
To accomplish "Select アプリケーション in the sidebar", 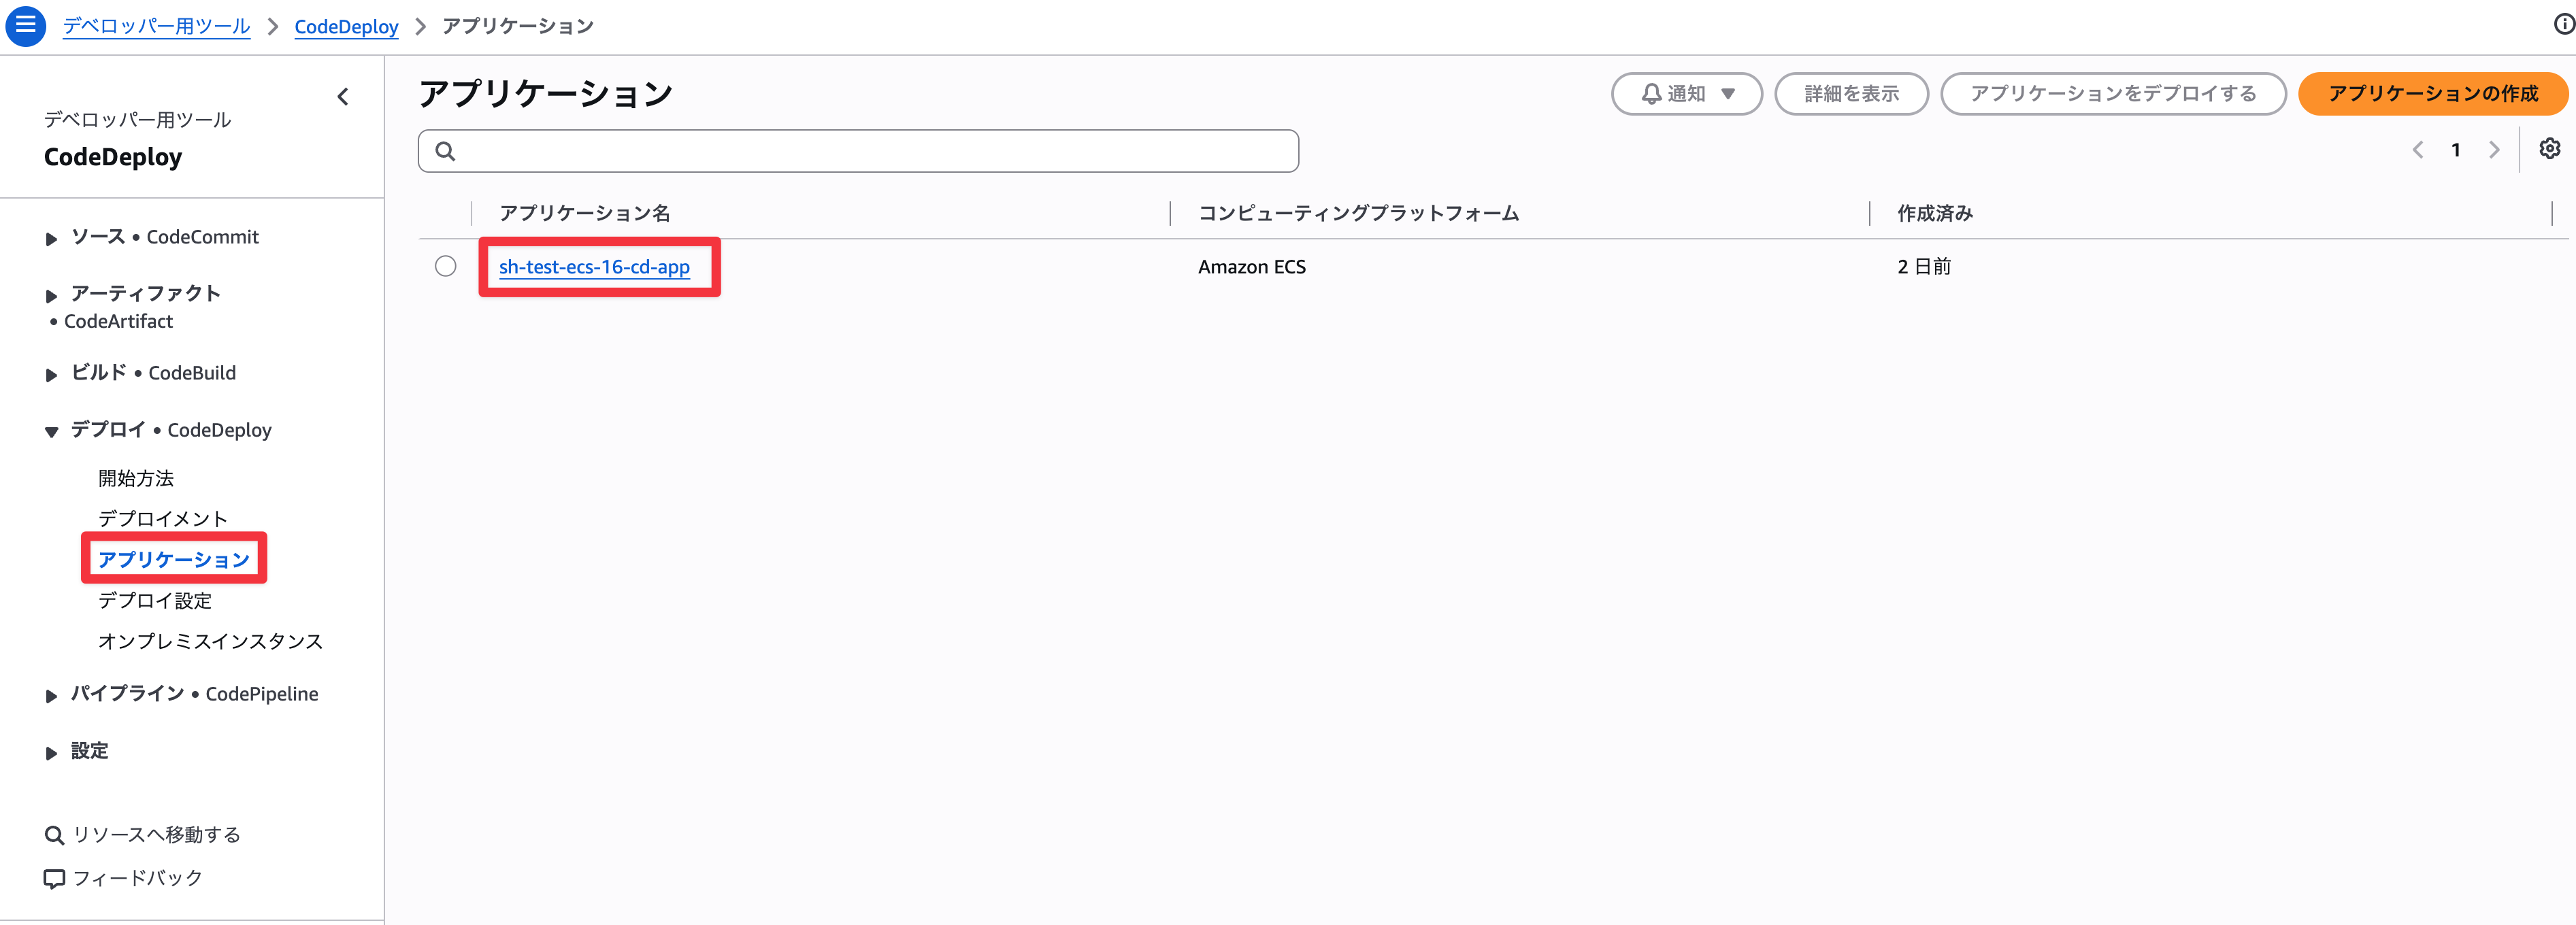I will click(x=174, y=559).
